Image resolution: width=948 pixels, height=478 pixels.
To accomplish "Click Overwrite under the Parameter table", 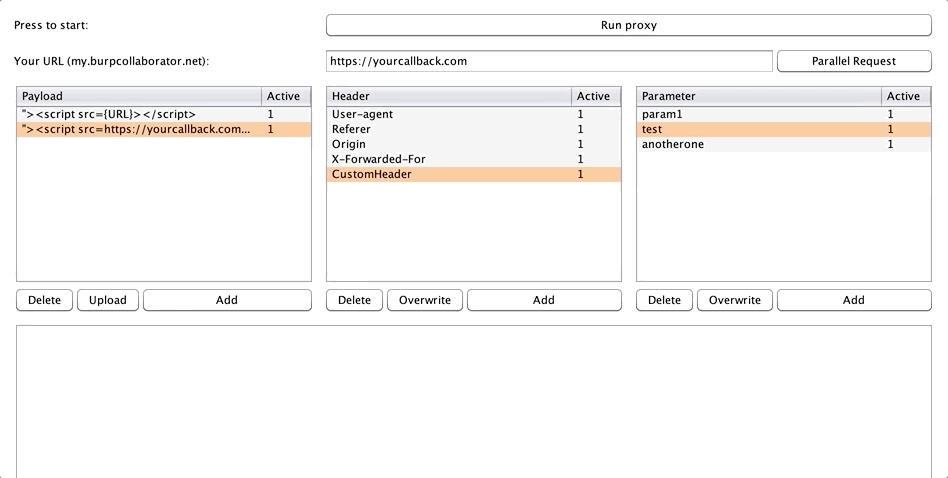I will click(735, 300).
